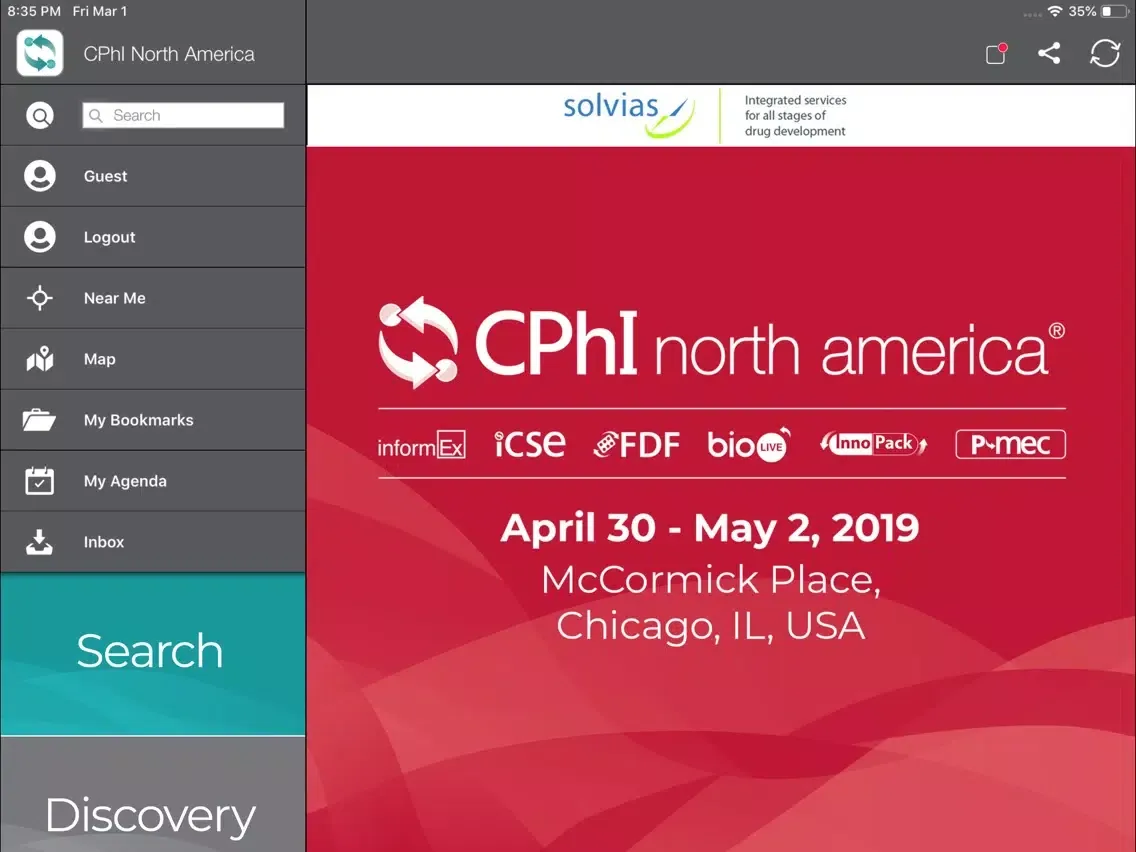Screen dimensions: 1136x852
Task: Open the solvias sponsor banner
Action: point(721,115)
